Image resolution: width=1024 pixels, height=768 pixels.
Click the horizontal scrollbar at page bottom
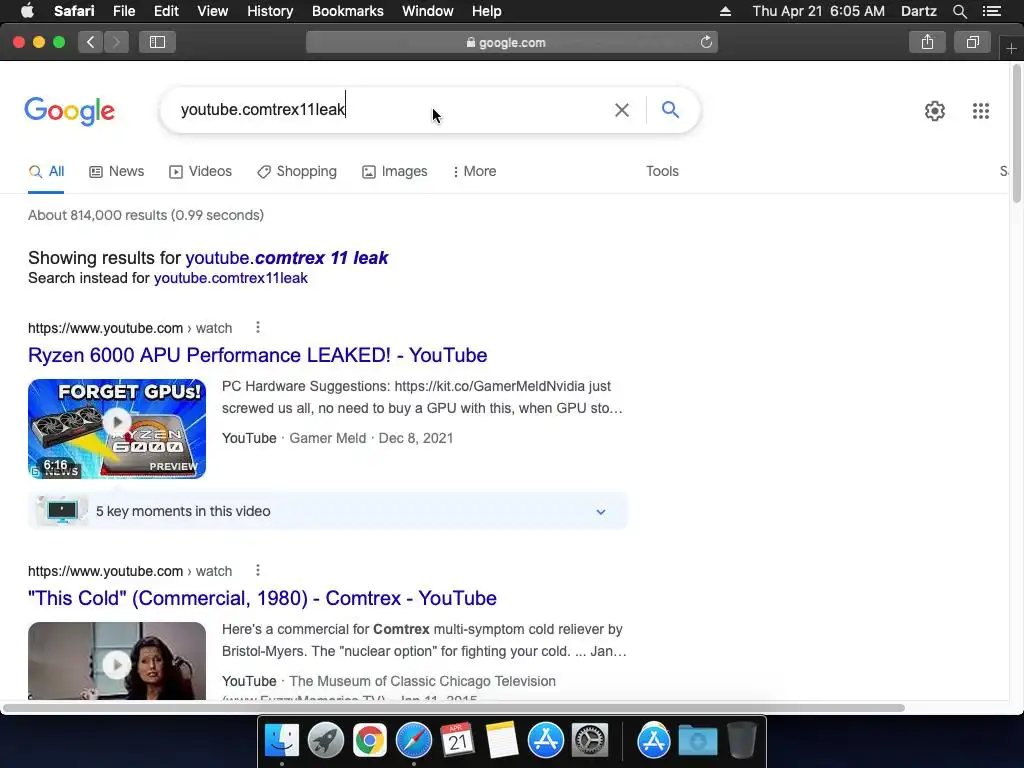453,708
